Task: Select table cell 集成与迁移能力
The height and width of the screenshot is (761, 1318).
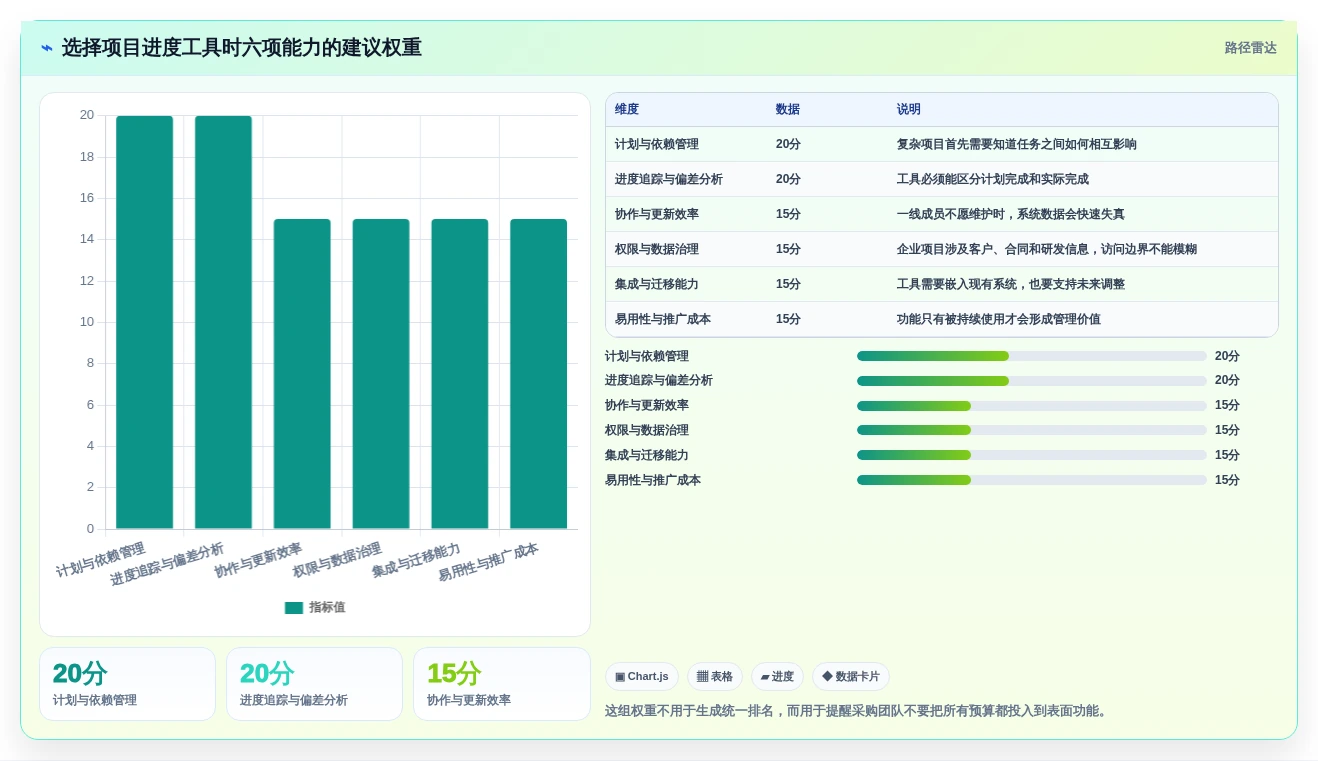Action: pyautogui.click(x=657, y=284)
